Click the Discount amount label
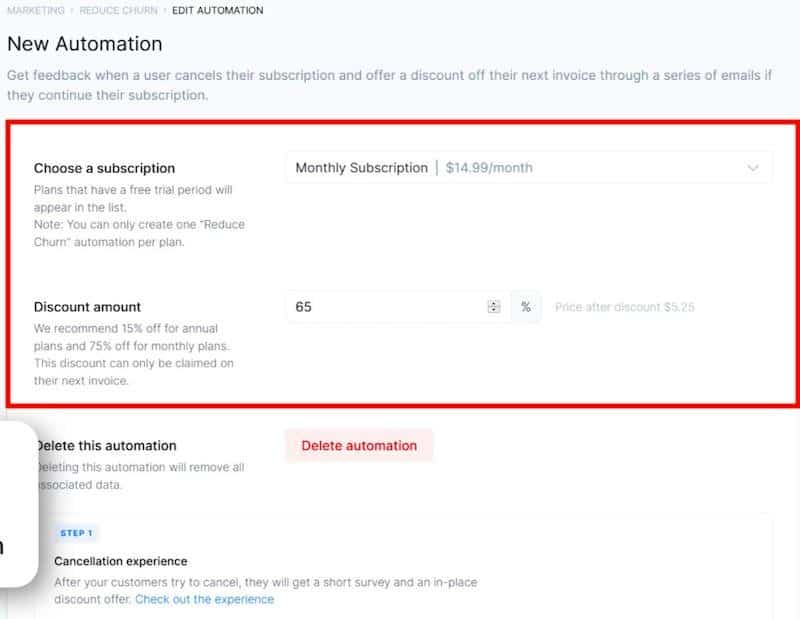800x619 pixels. tap(87, 307)
